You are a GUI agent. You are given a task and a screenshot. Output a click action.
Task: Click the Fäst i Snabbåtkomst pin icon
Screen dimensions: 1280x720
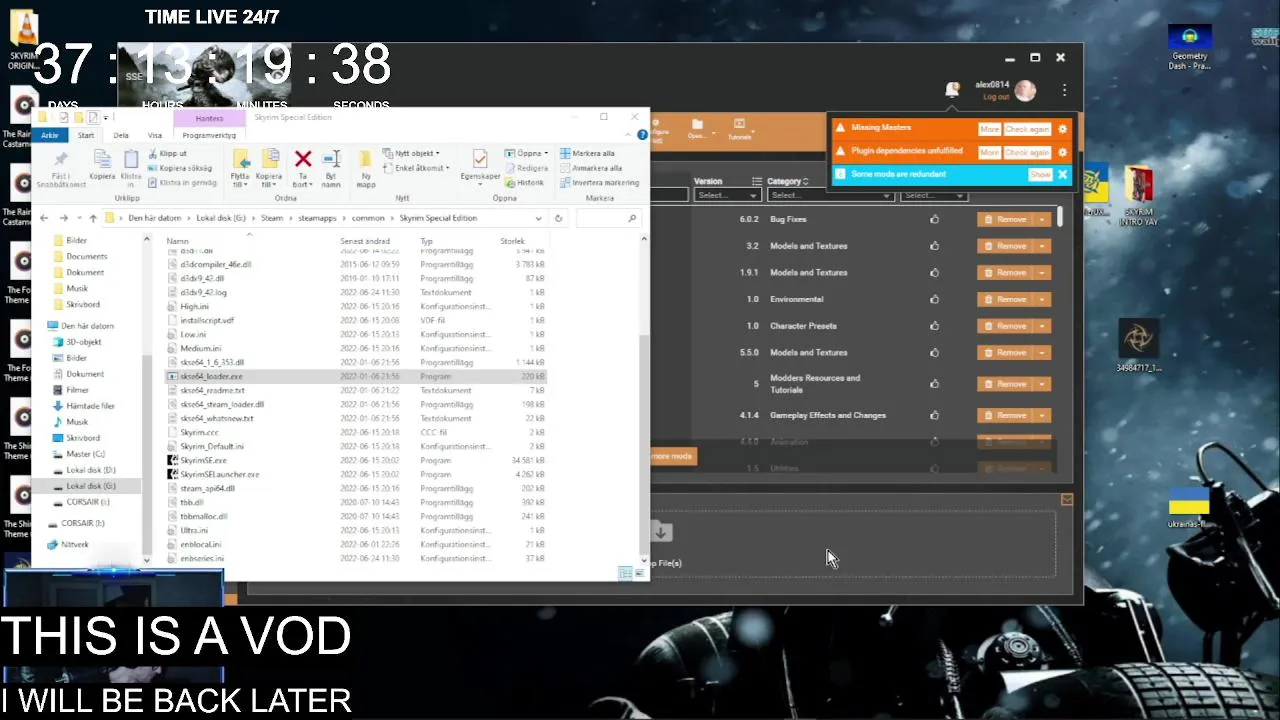tap(61, 159)
